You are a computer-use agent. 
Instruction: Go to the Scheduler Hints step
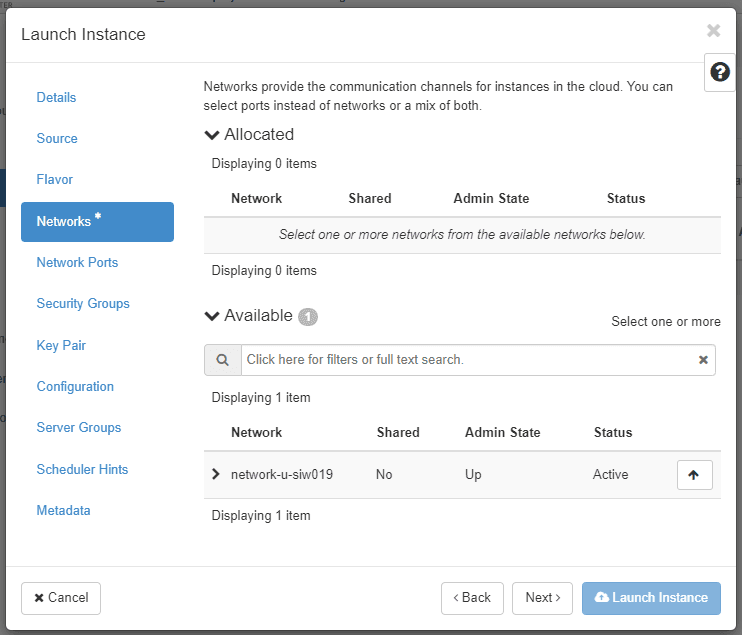click(x=82, y=470)
